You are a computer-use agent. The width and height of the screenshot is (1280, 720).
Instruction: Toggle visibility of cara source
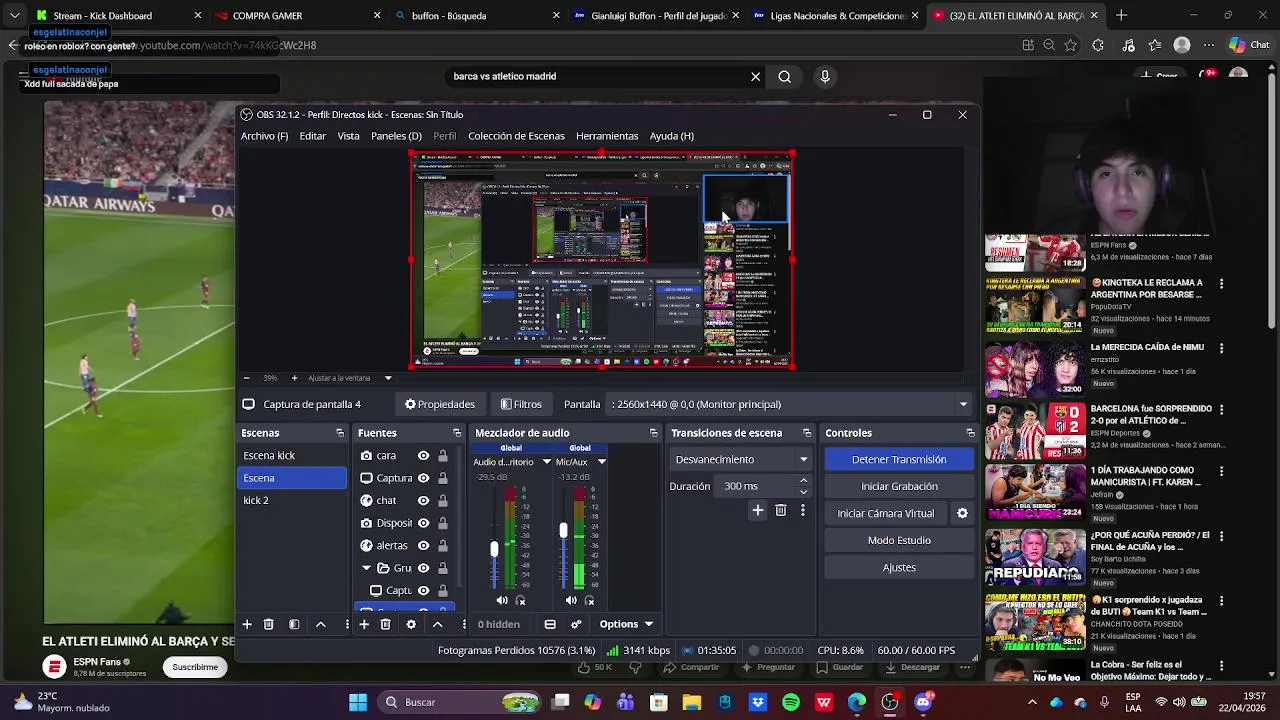[424, 455]
